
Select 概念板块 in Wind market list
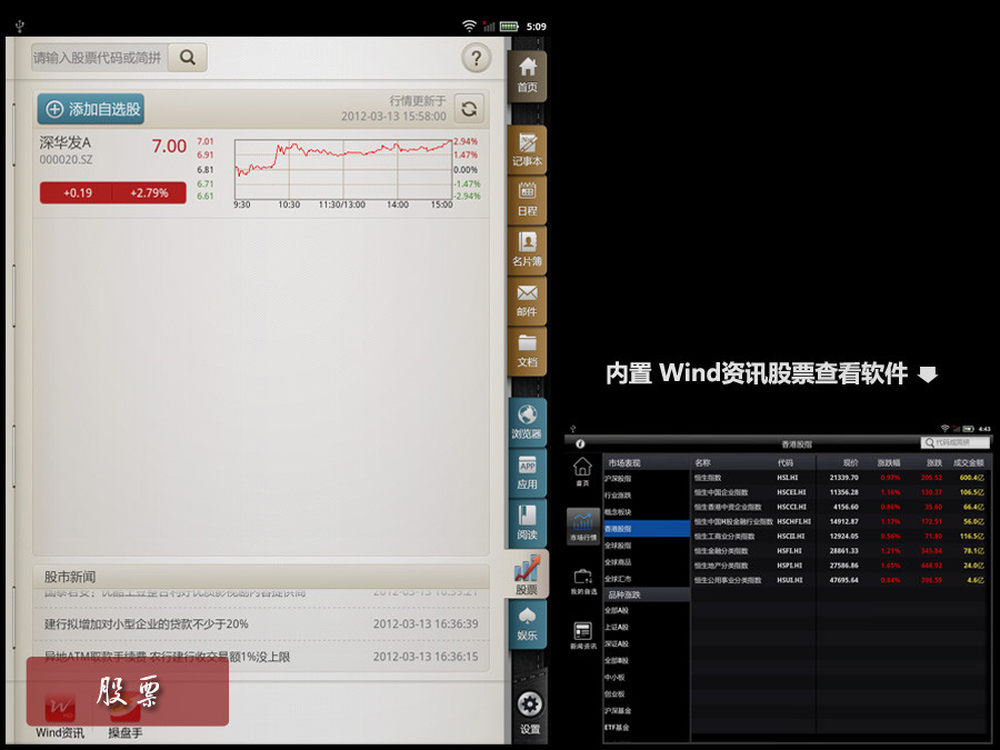(617, 511)
